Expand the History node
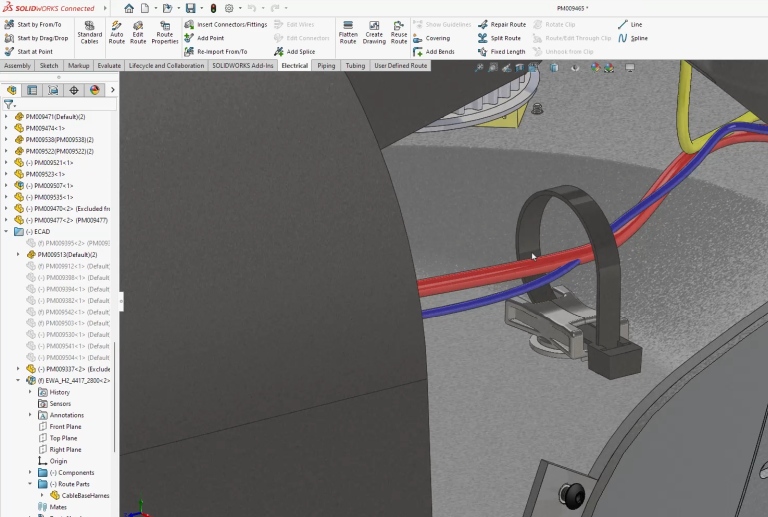 30,392
